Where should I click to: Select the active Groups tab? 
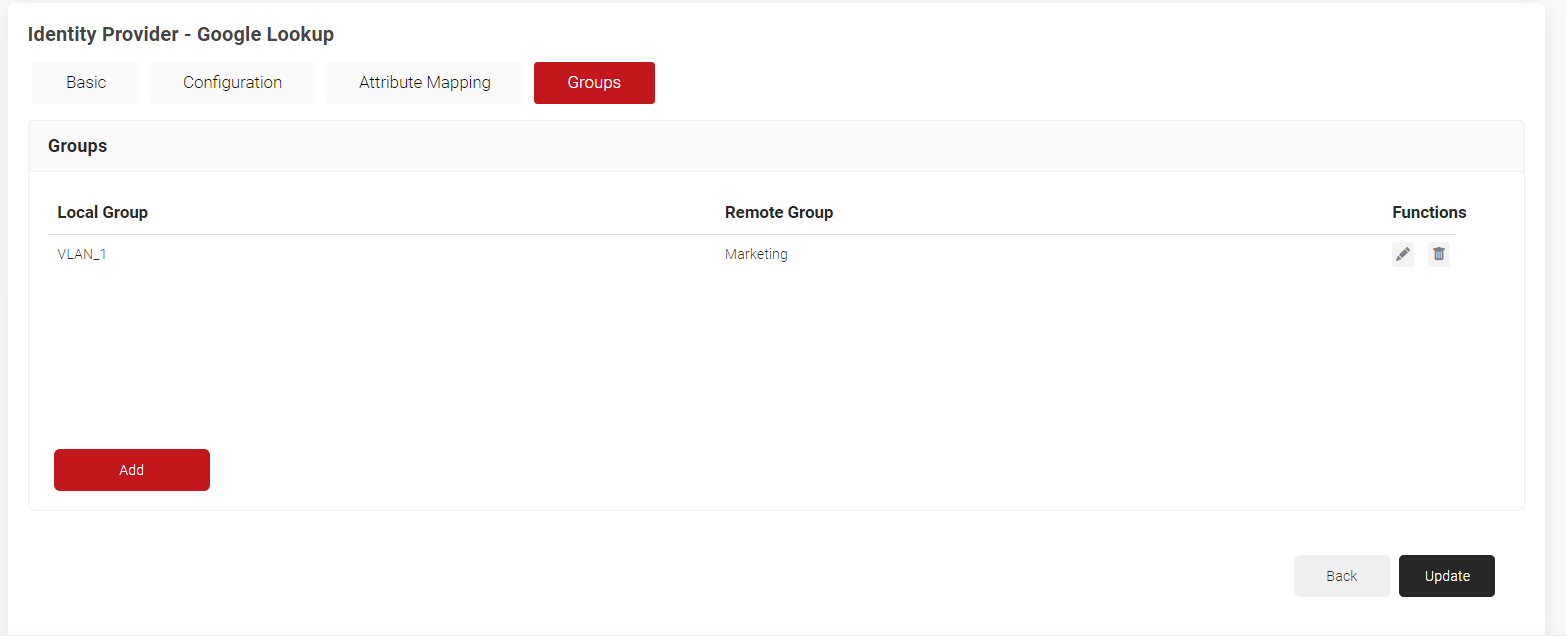594,83
